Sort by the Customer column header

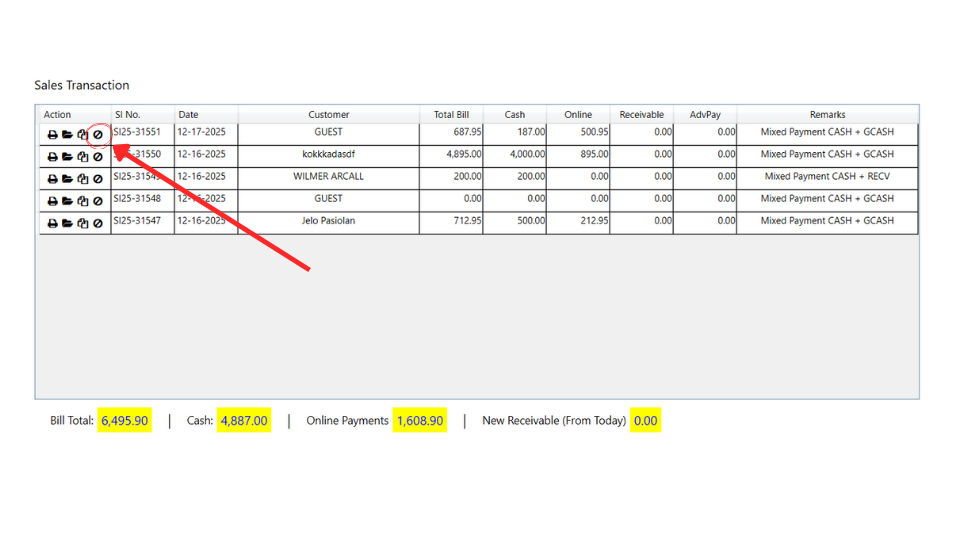pyautogui.click(x=328, y=115)
